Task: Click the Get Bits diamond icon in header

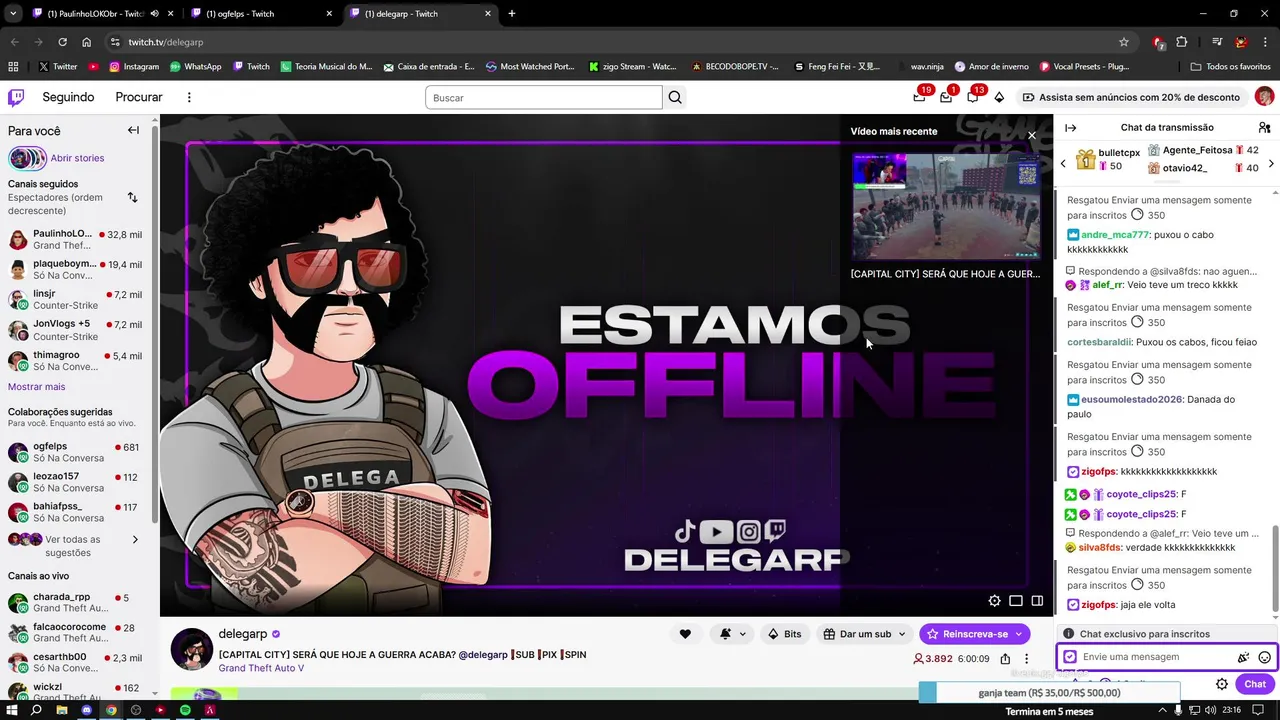Action: (x=999, y=97)
